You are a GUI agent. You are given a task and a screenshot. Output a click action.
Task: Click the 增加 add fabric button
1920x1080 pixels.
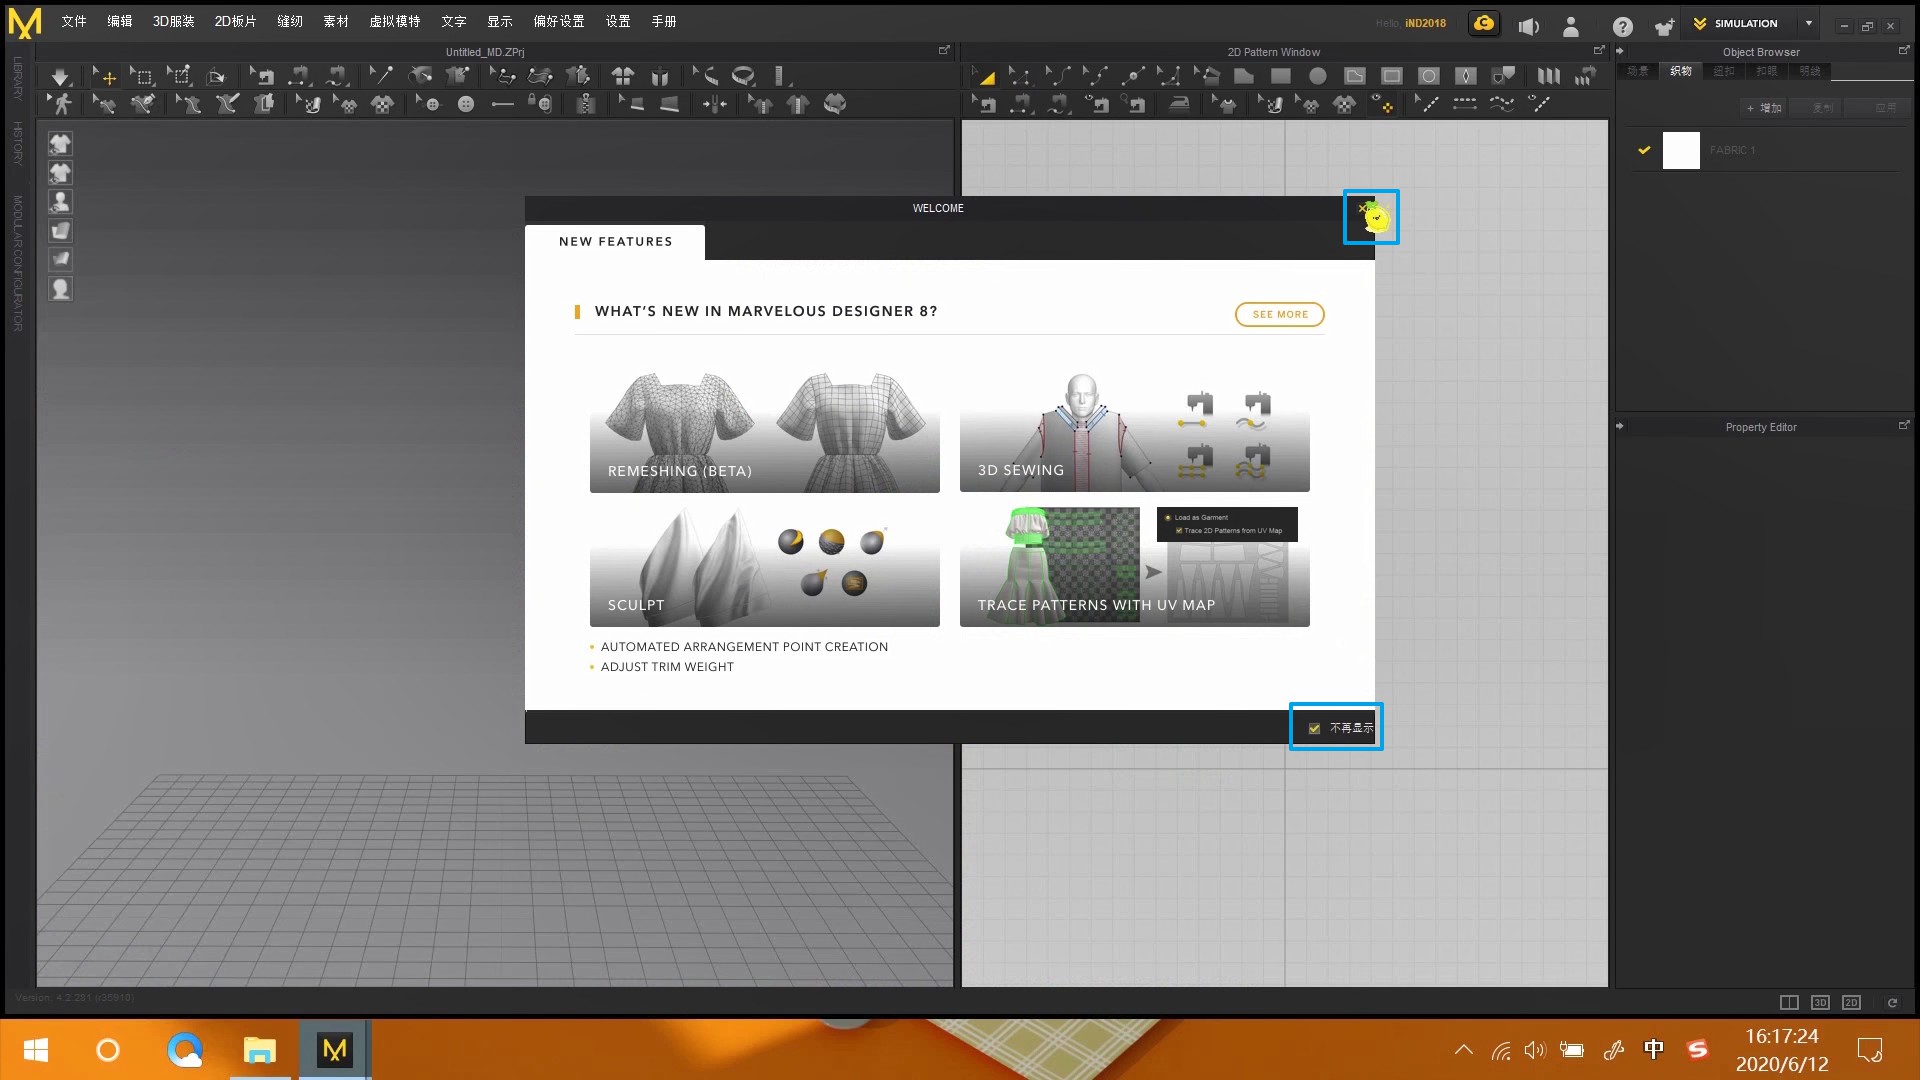tap(1764, 108)
